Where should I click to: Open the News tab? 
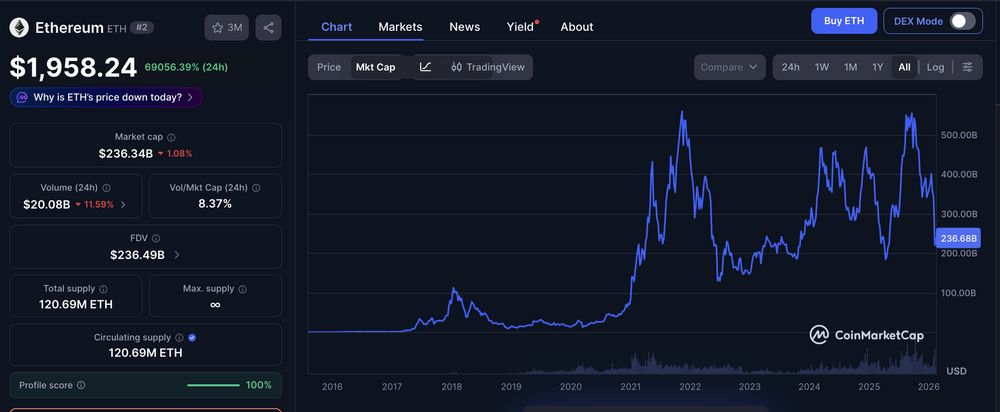(x=465, y=27)
